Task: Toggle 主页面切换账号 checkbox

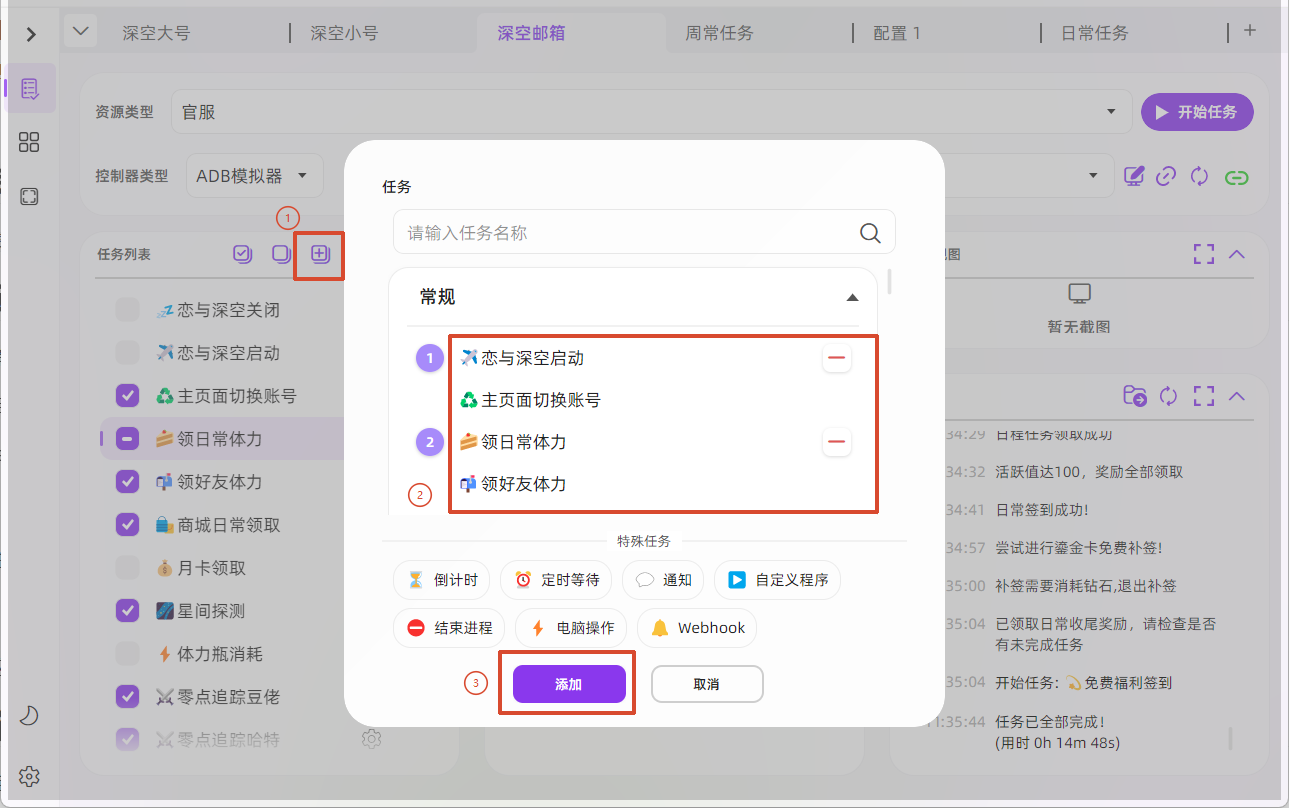Action: (128, 396)
